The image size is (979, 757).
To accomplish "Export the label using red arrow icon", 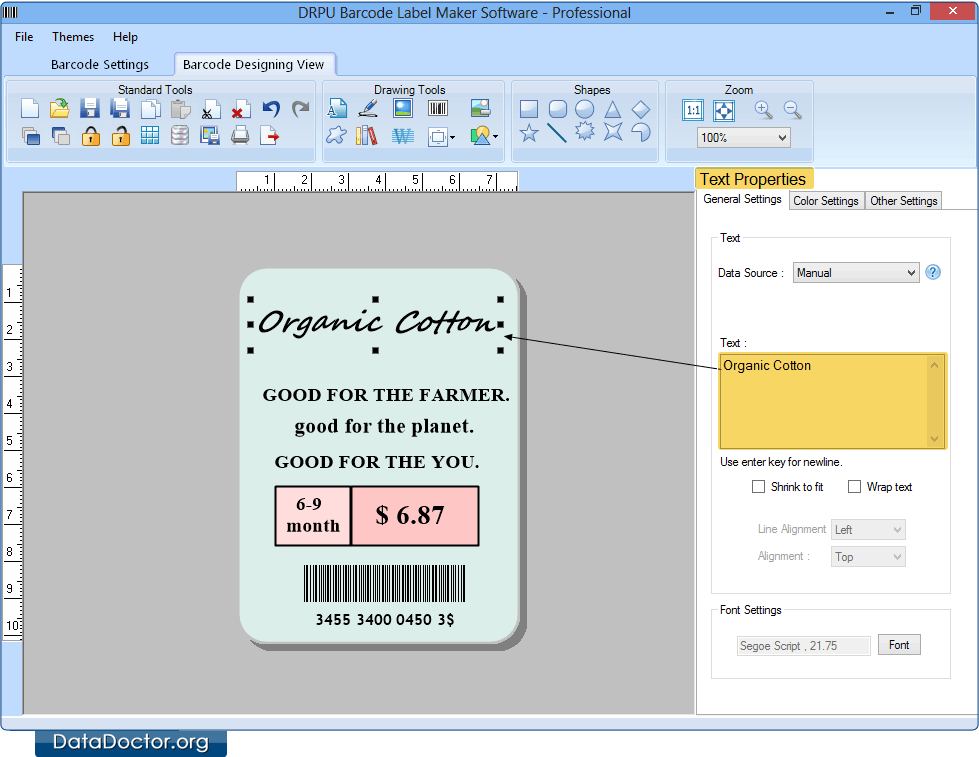I will point(270,135).
